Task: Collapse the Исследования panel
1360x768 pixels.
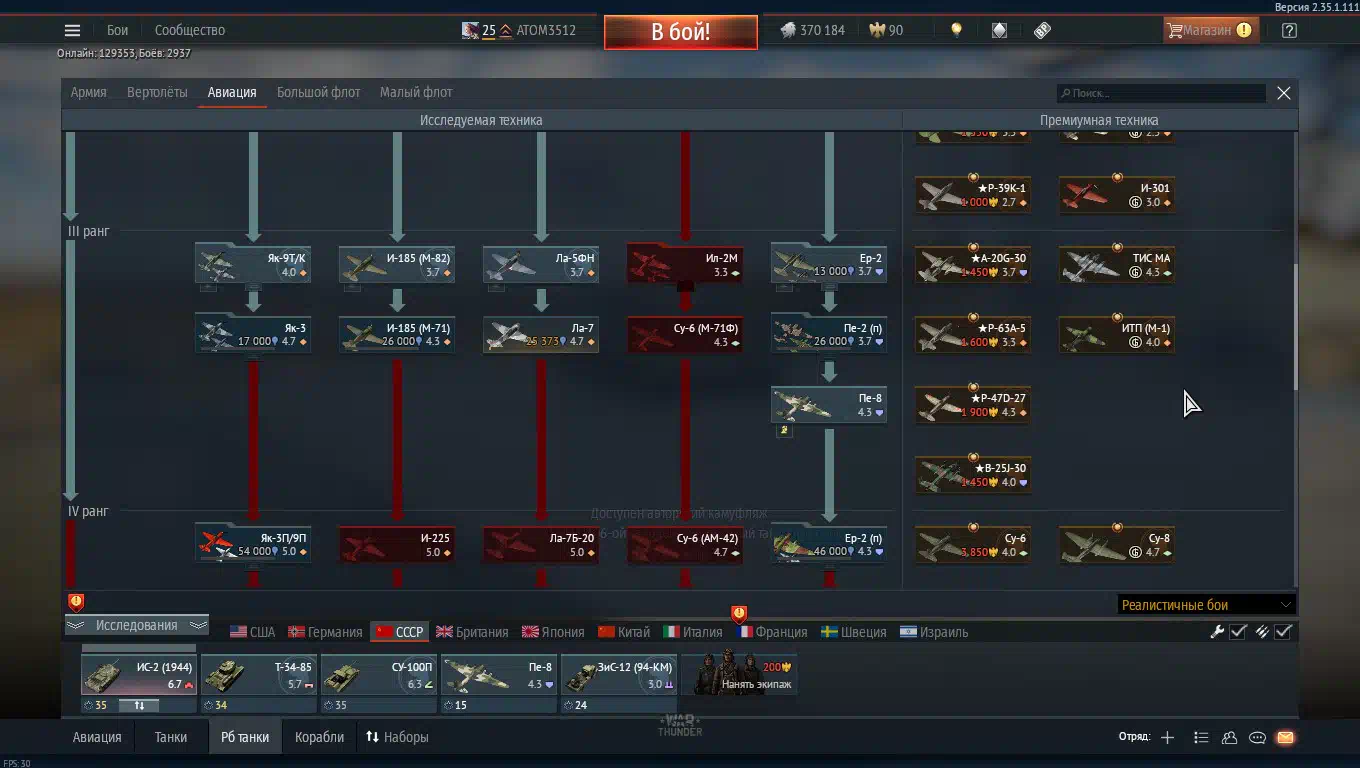Action: (x=136, y=625)
